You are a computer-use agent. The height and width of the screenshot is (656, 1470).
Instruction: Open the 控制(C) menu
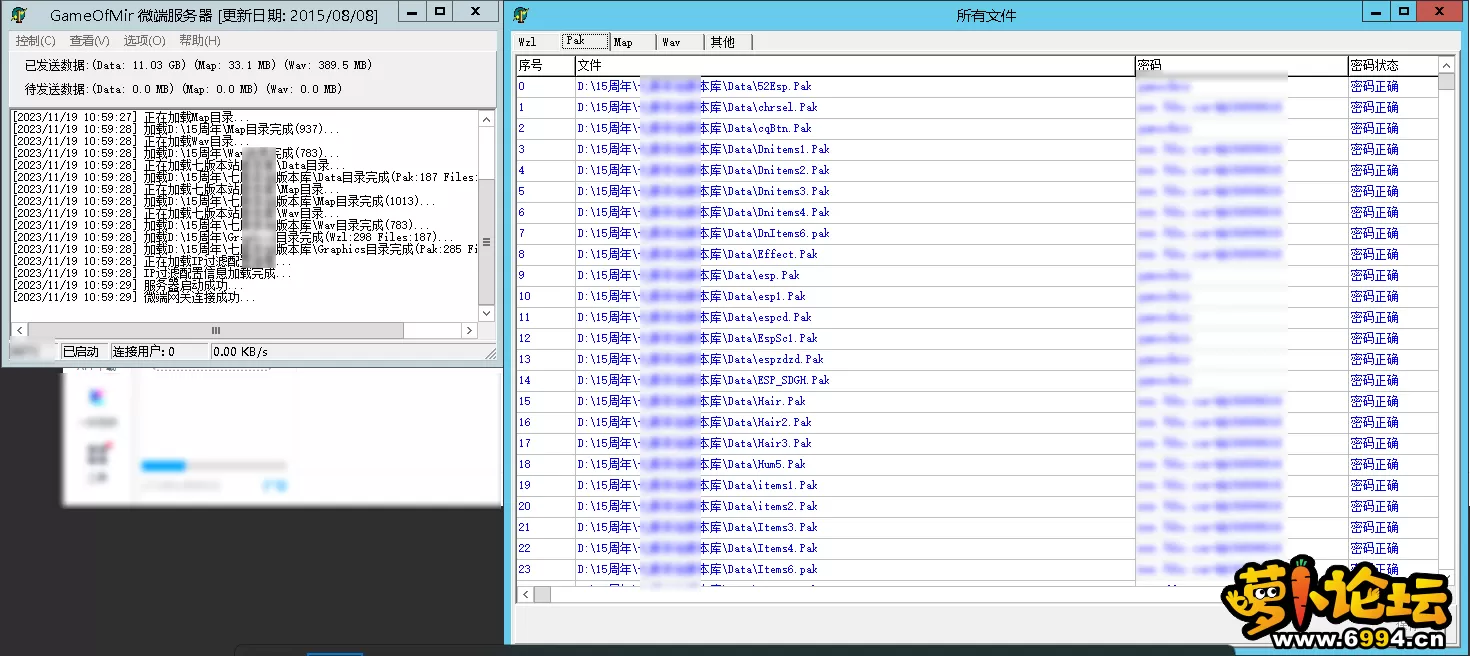point(35,41)
